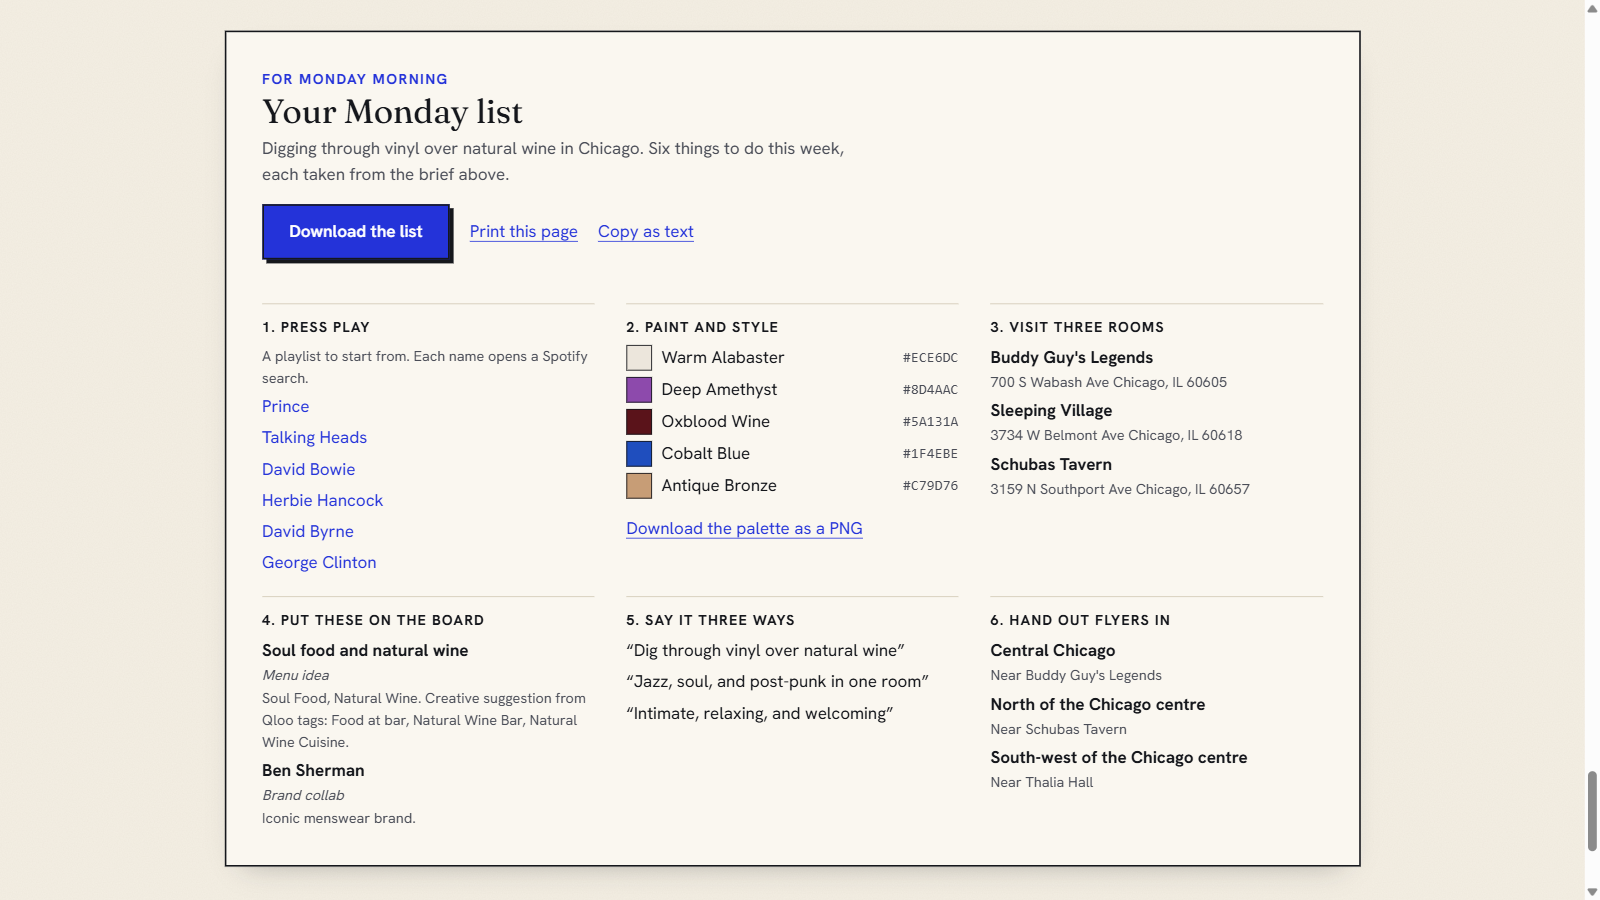Open the Talking Heads playlist link
The image size is (1600, 900).
pyautogui.click(x=314, y=437)
